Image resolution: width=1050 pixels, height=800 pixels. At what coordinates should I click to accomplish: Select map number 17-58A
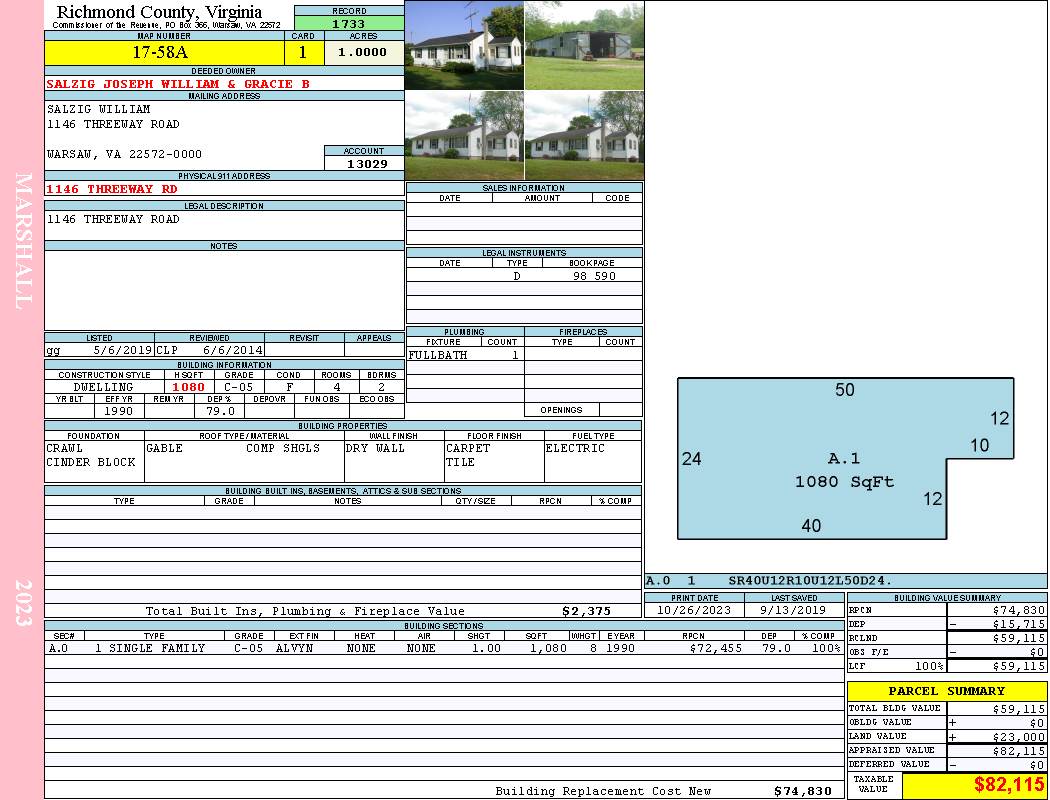coord(165,52)
